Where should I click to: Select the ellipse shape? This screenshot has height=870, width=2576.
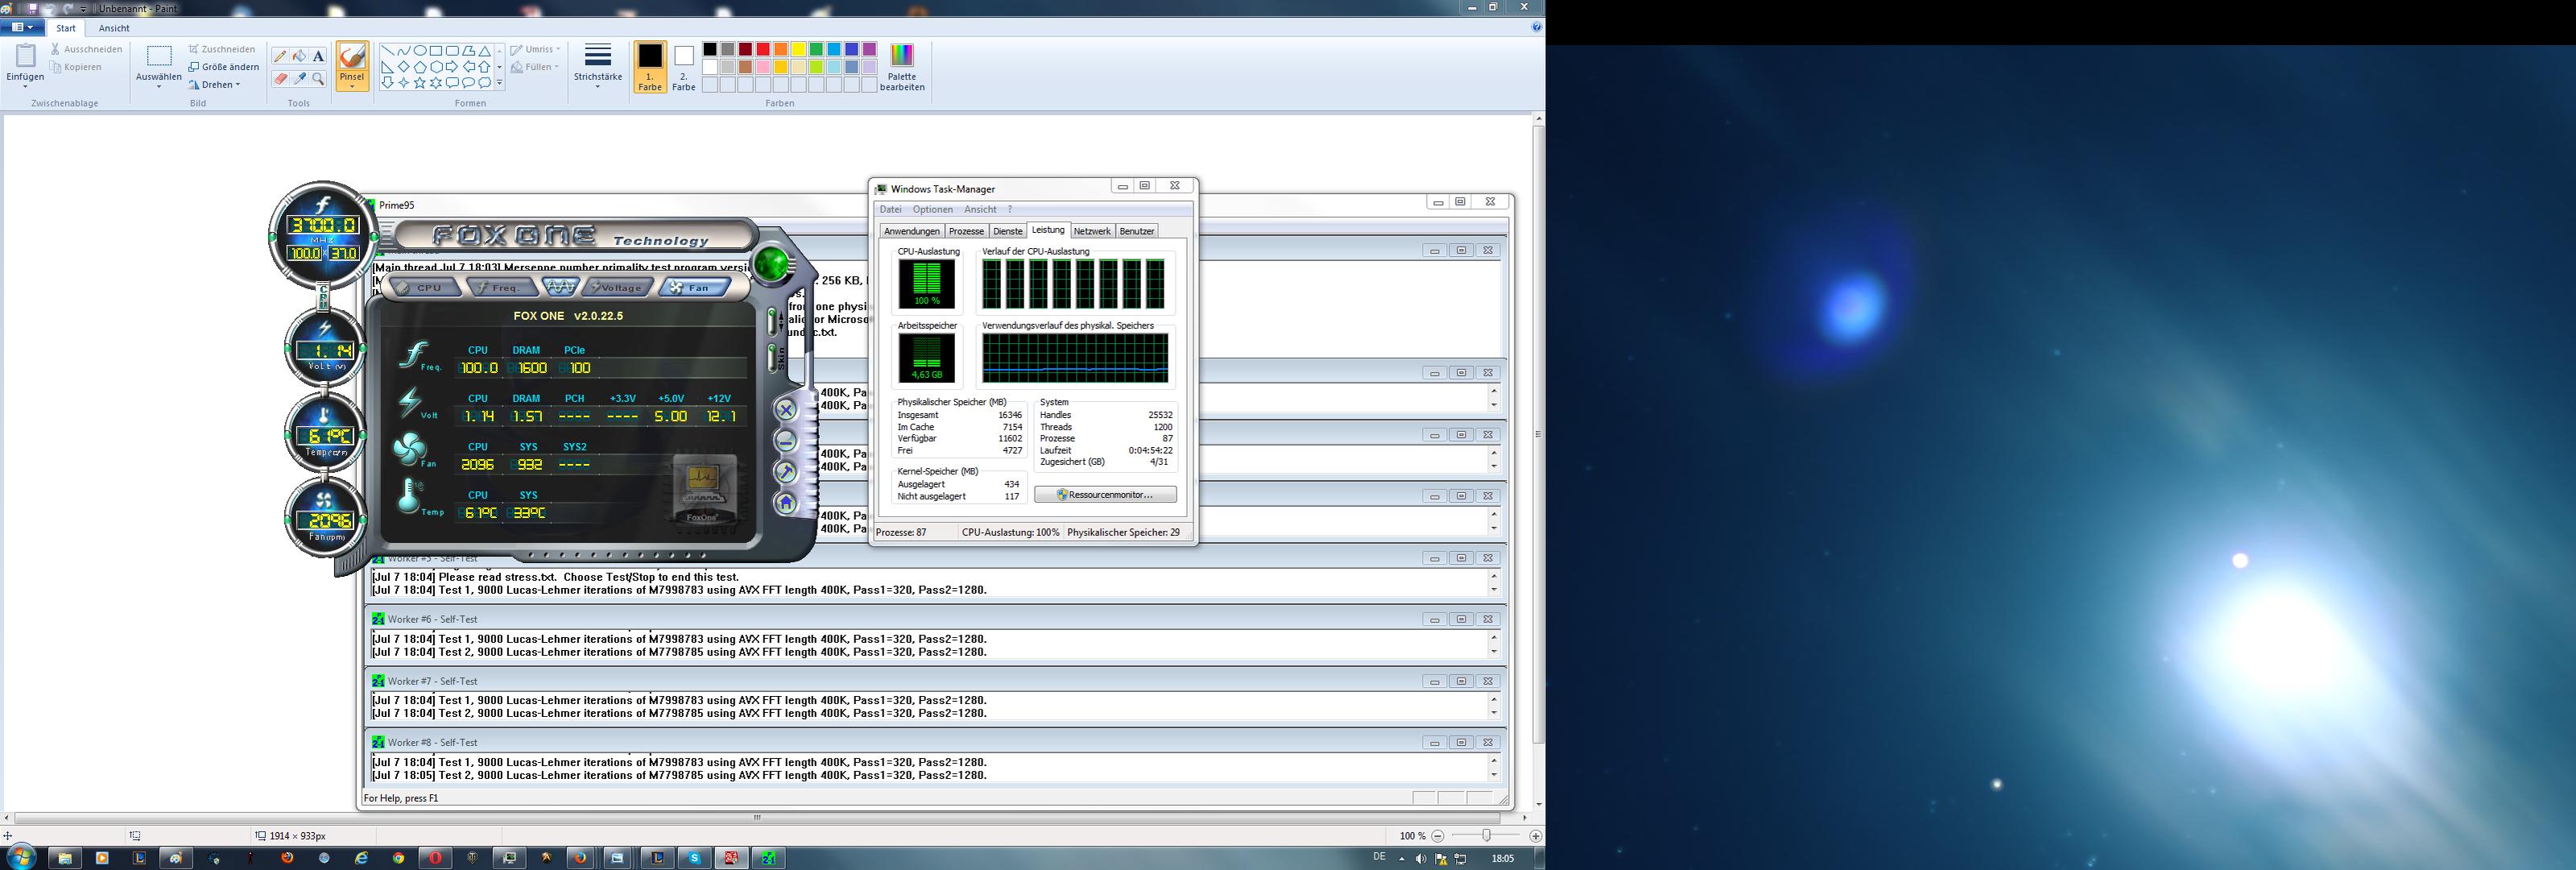[420, 51]
